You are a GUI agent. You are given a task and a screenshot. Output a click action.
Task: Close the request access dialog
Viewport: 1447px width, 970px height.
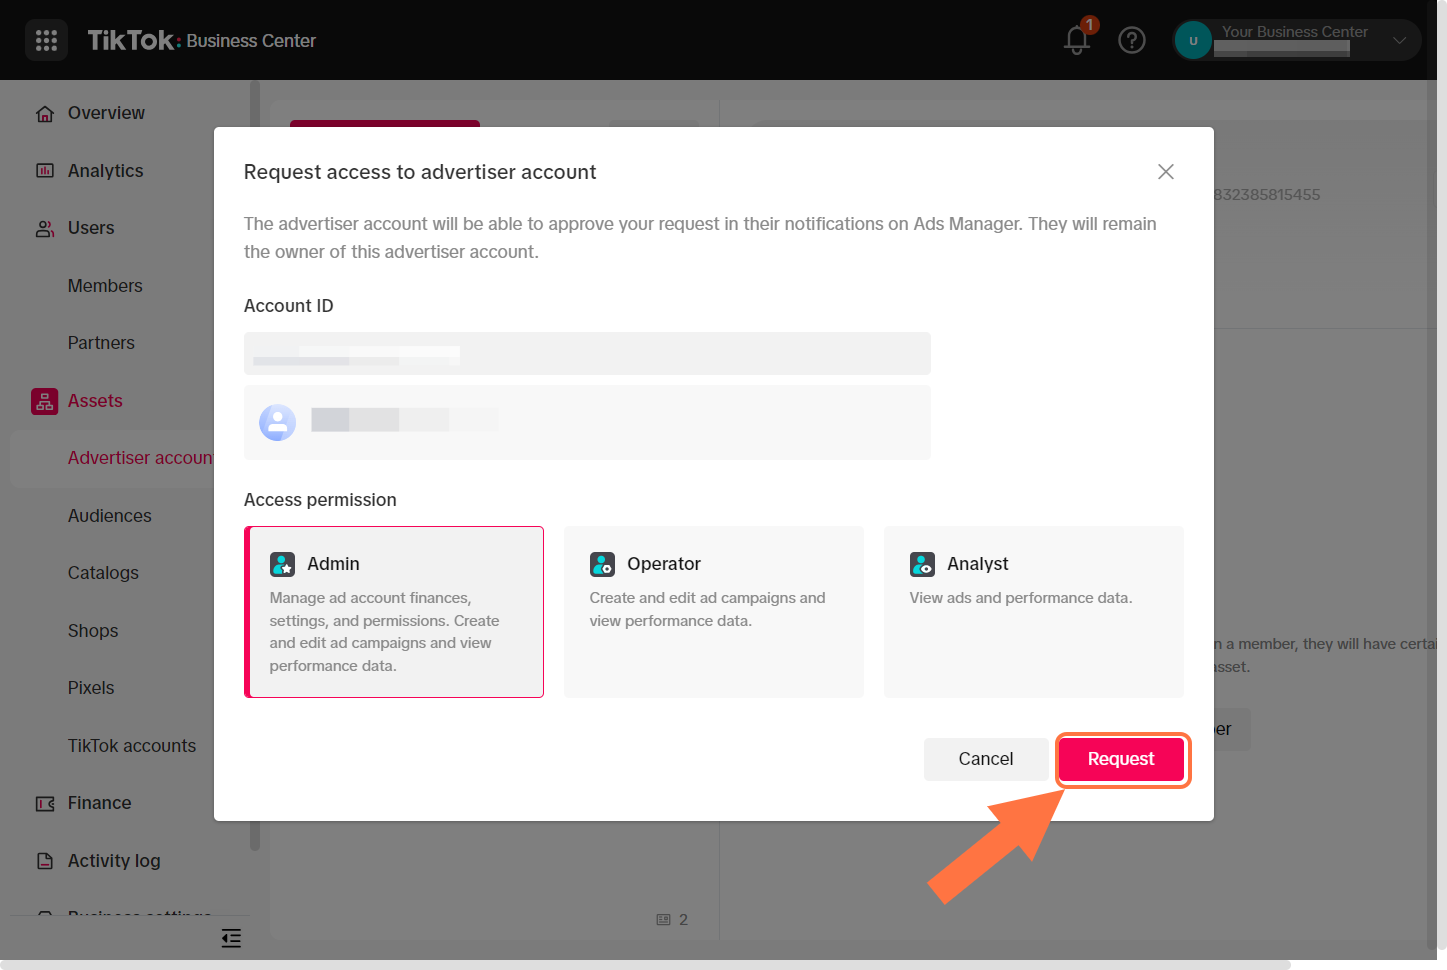pos(1165,172)
